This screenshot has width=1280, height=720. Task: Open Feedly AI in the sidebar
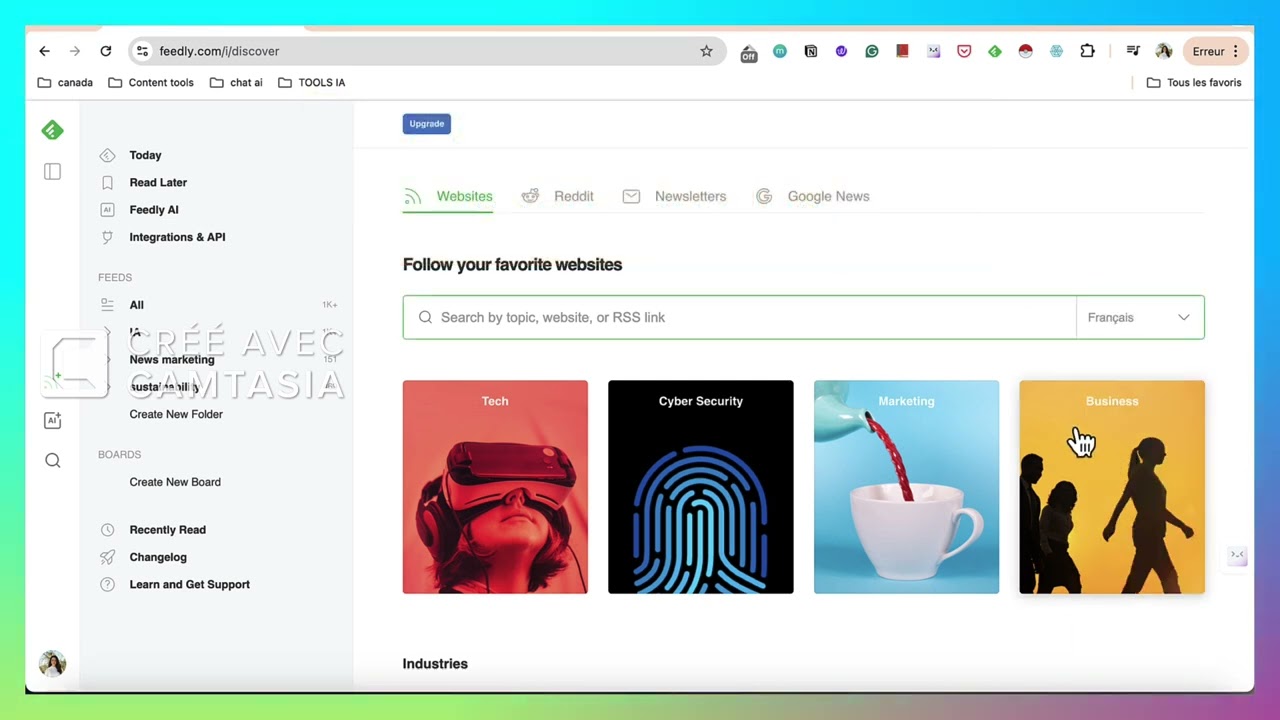tap(154, 210)
